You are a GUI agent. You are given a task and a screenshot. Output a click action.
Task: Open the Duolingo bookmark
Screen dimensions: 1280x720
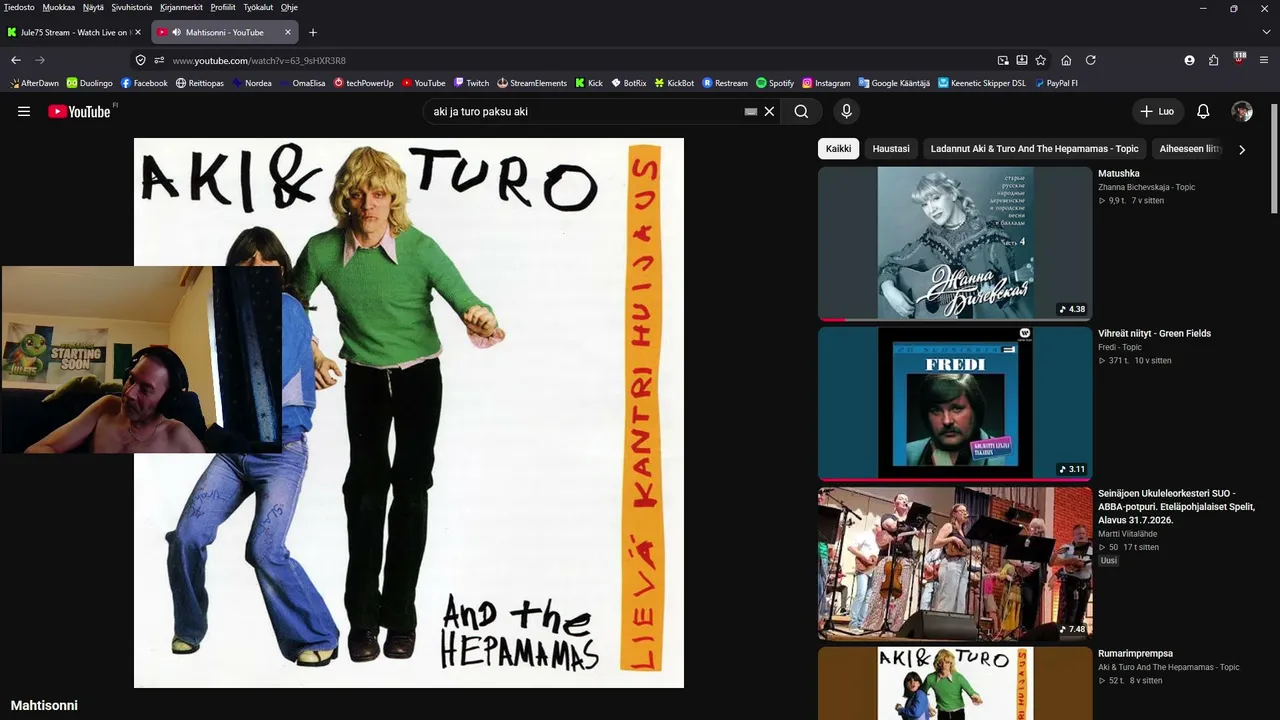[89, 83]
